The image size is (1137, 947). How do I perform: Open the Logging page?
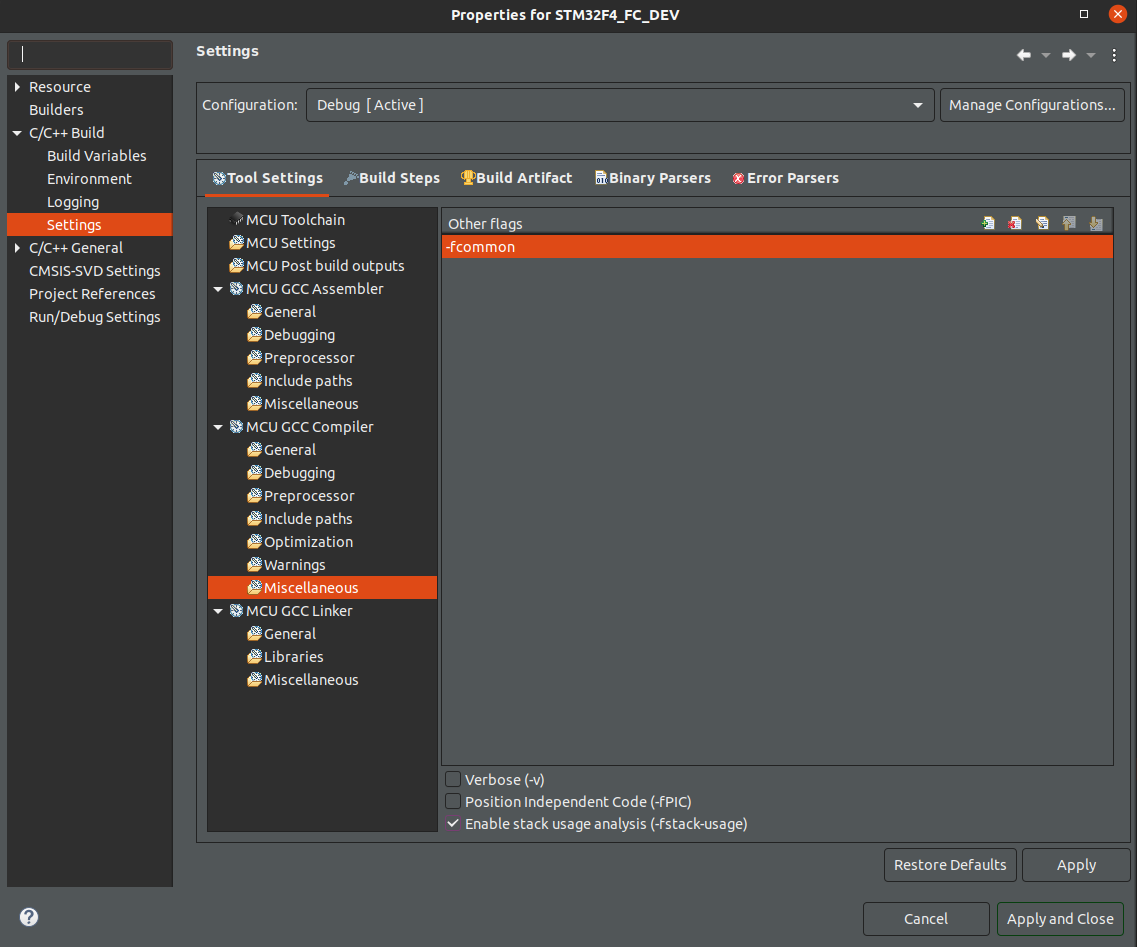[73, 202]
